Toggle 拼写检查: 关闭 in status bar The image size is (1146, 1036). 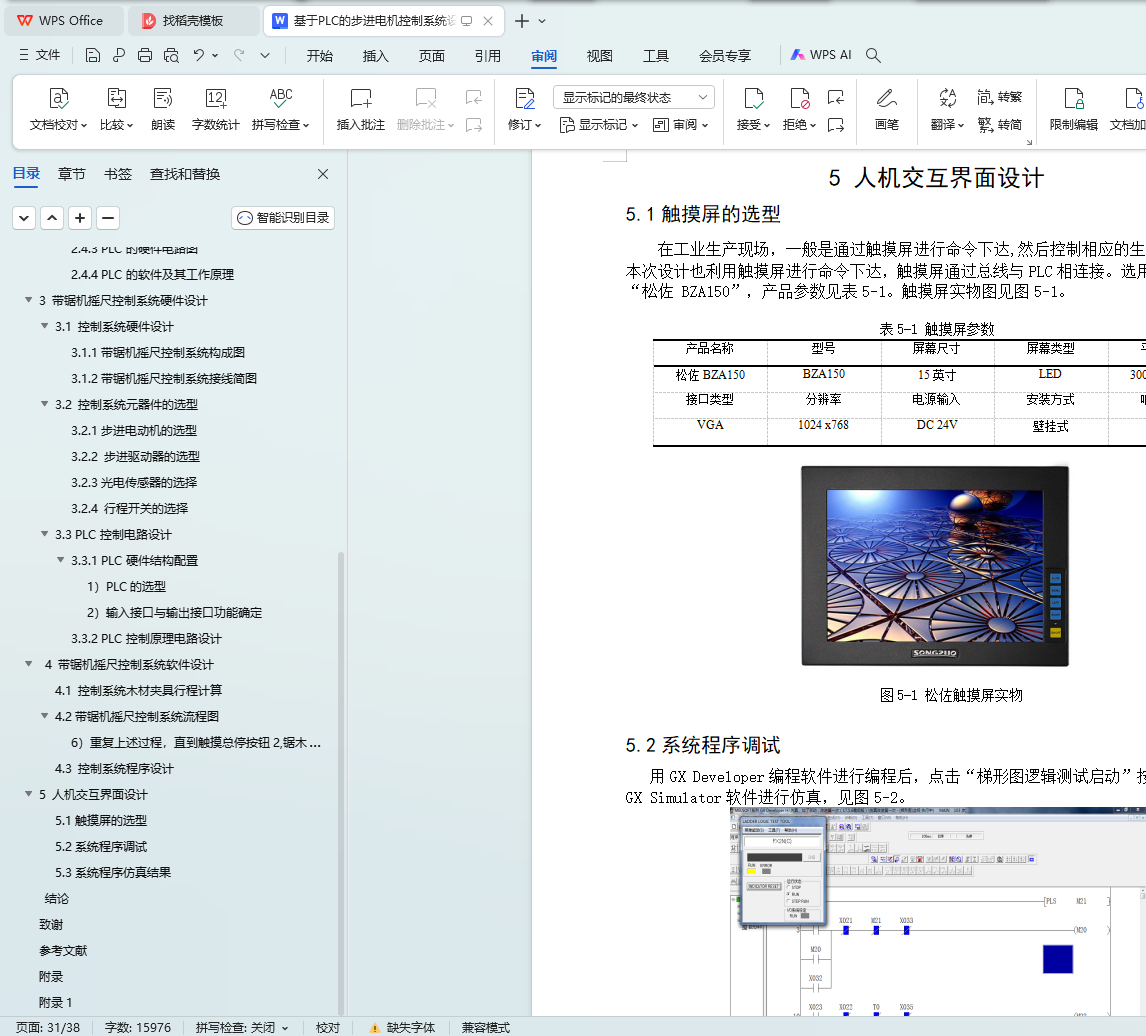tap(241, 1027)
